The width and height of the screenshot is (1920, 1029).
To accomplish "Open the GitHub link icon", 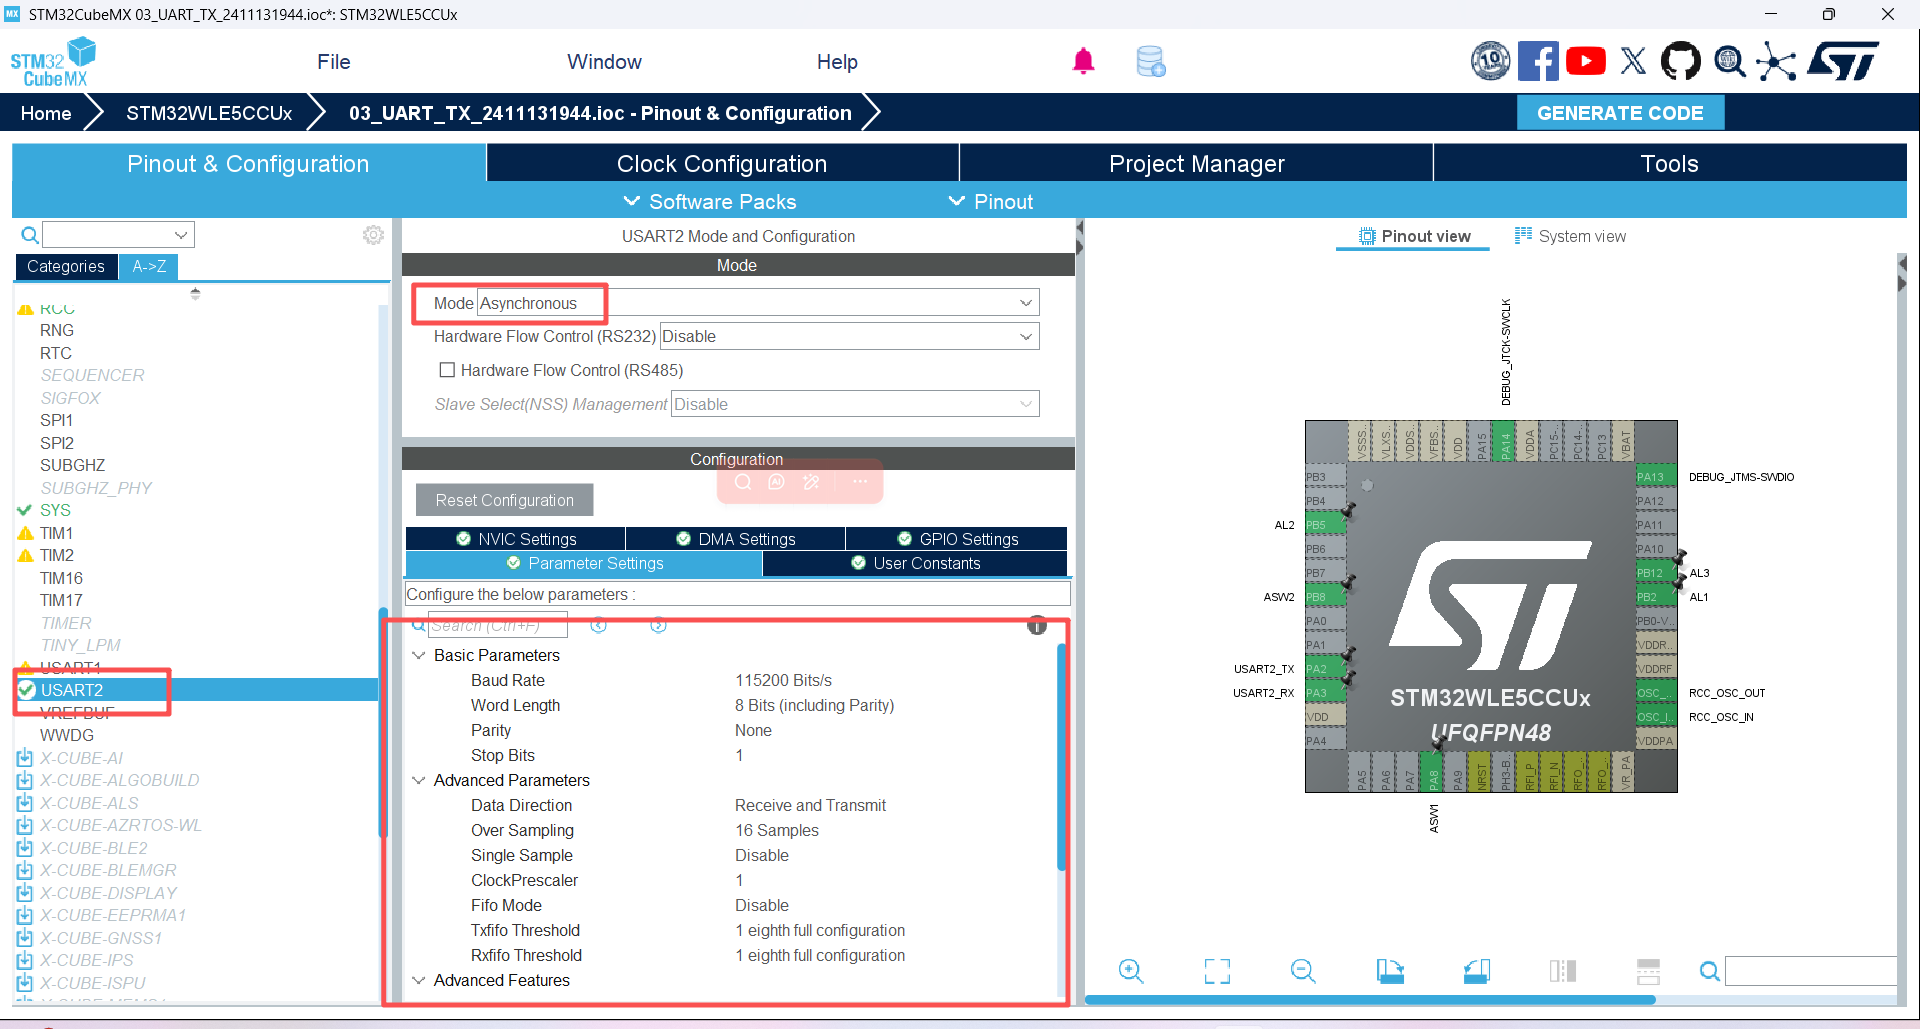I will [1680, 61].
